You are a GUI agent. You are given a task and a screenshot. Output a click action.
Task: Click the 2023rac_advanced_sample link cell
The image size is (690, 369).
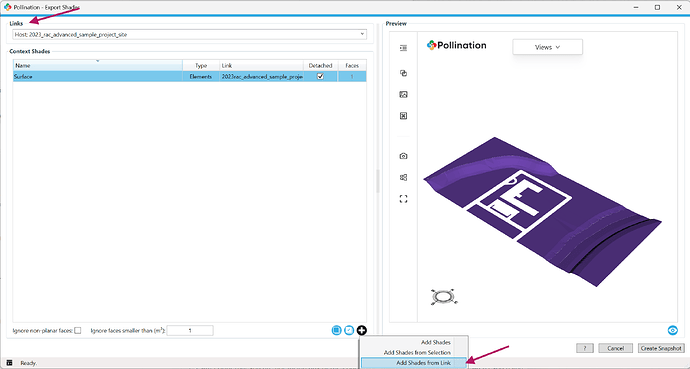pyautogui.click(x=261, y=77)
